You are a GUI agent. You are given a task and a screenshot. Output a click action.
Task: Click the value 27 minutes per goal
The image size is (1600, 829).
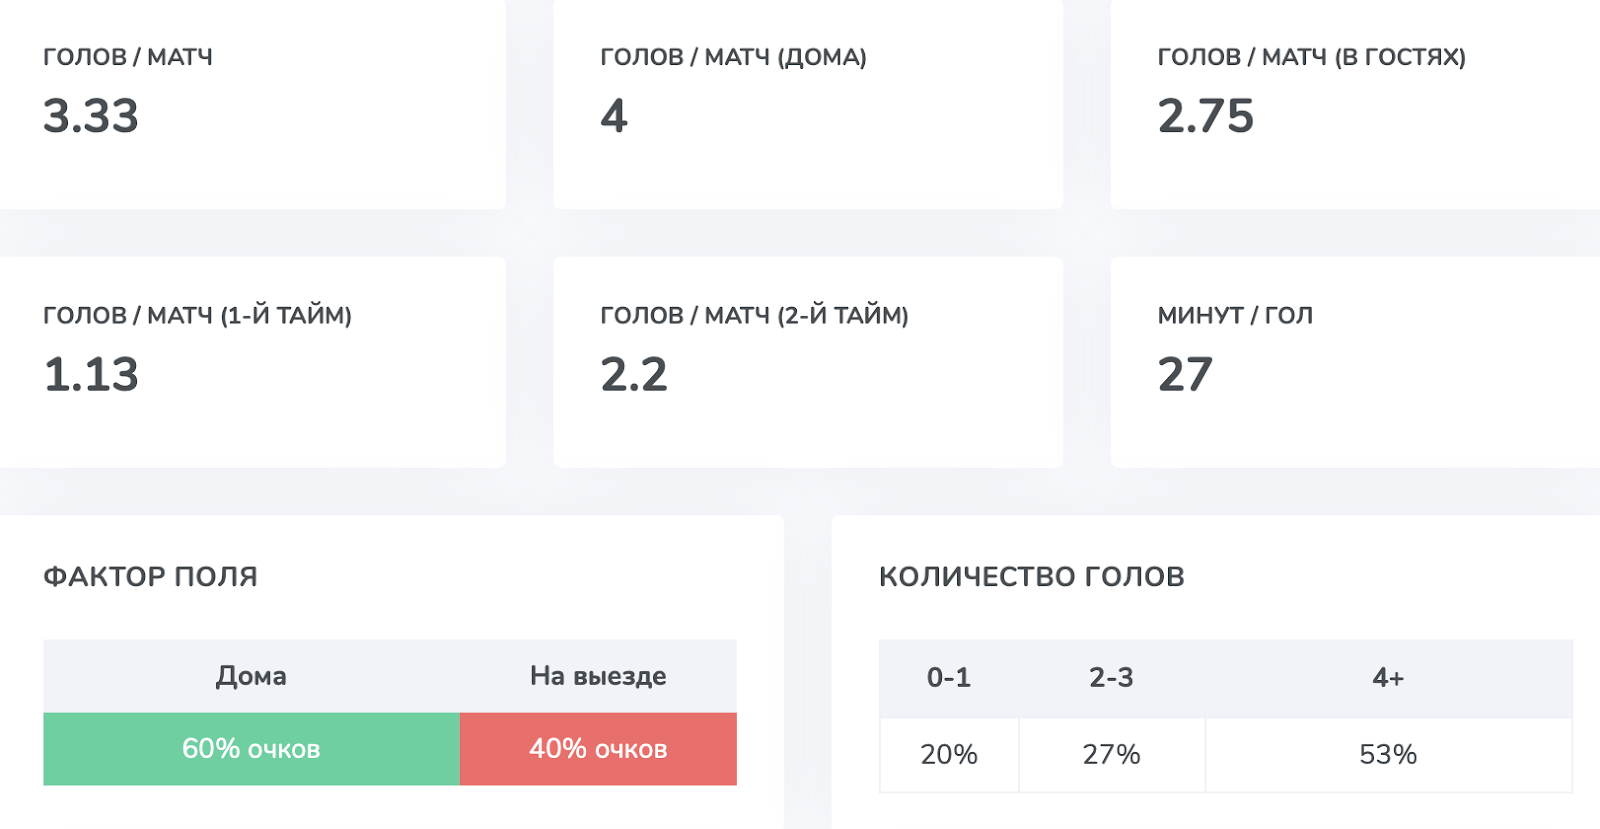pyautogui.click(x=1185, y=375)
